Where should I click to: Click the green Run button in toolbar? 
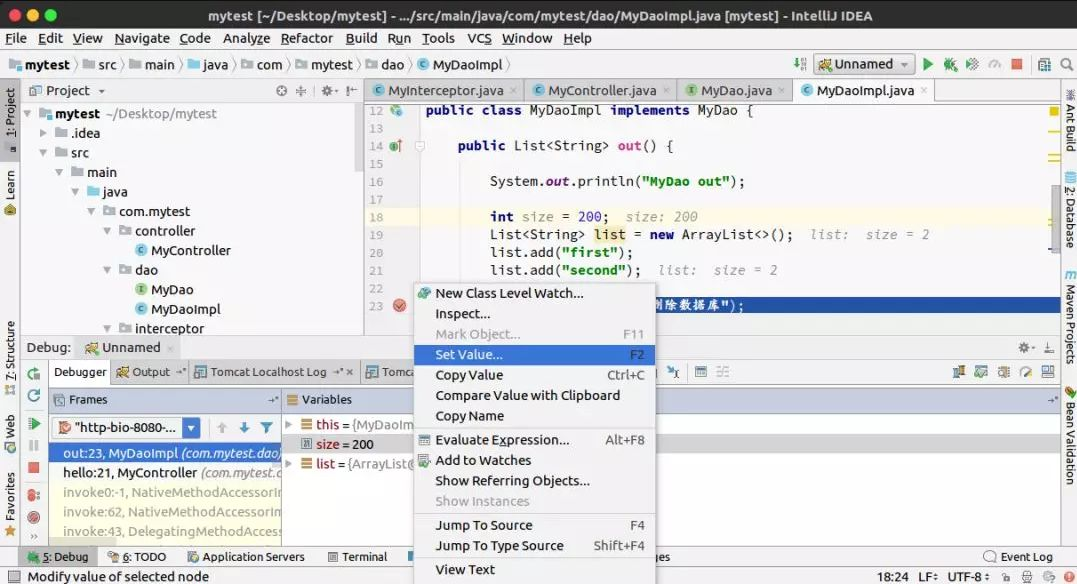[928, 64]
